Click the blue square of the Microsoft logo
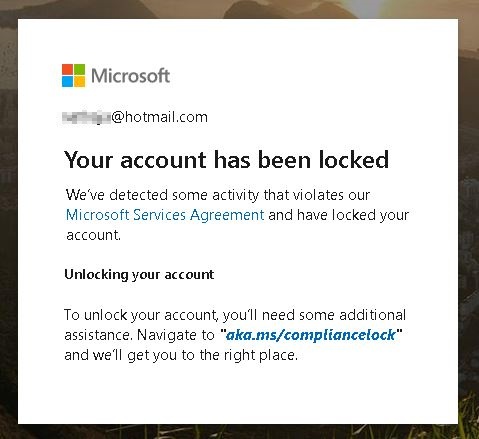This screenshot has width=479, height=439. [x=67, y=81]
